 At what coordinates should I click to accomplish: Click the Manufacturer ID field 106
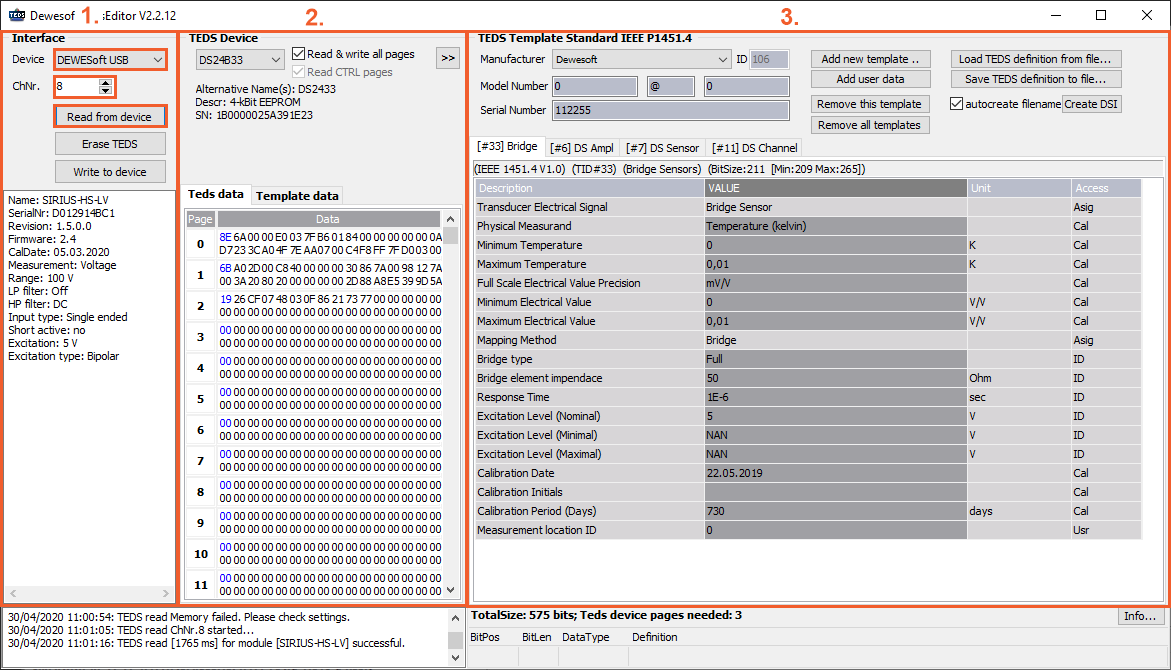(769, 59)
